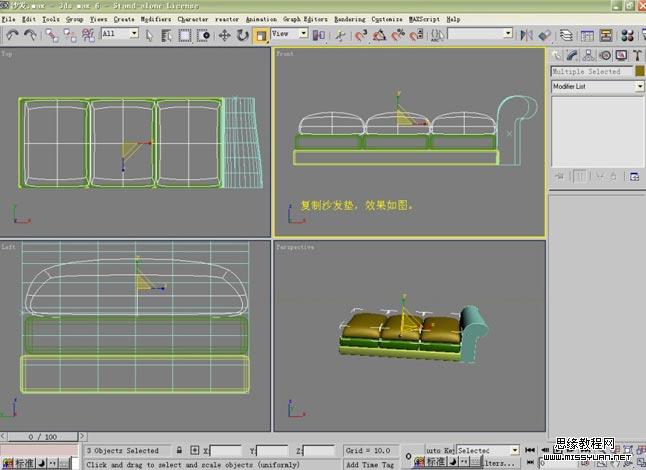This screenshot has width=646, height=470.
Task: Open the Graph Editors menu
Action: tap(305, 19)
